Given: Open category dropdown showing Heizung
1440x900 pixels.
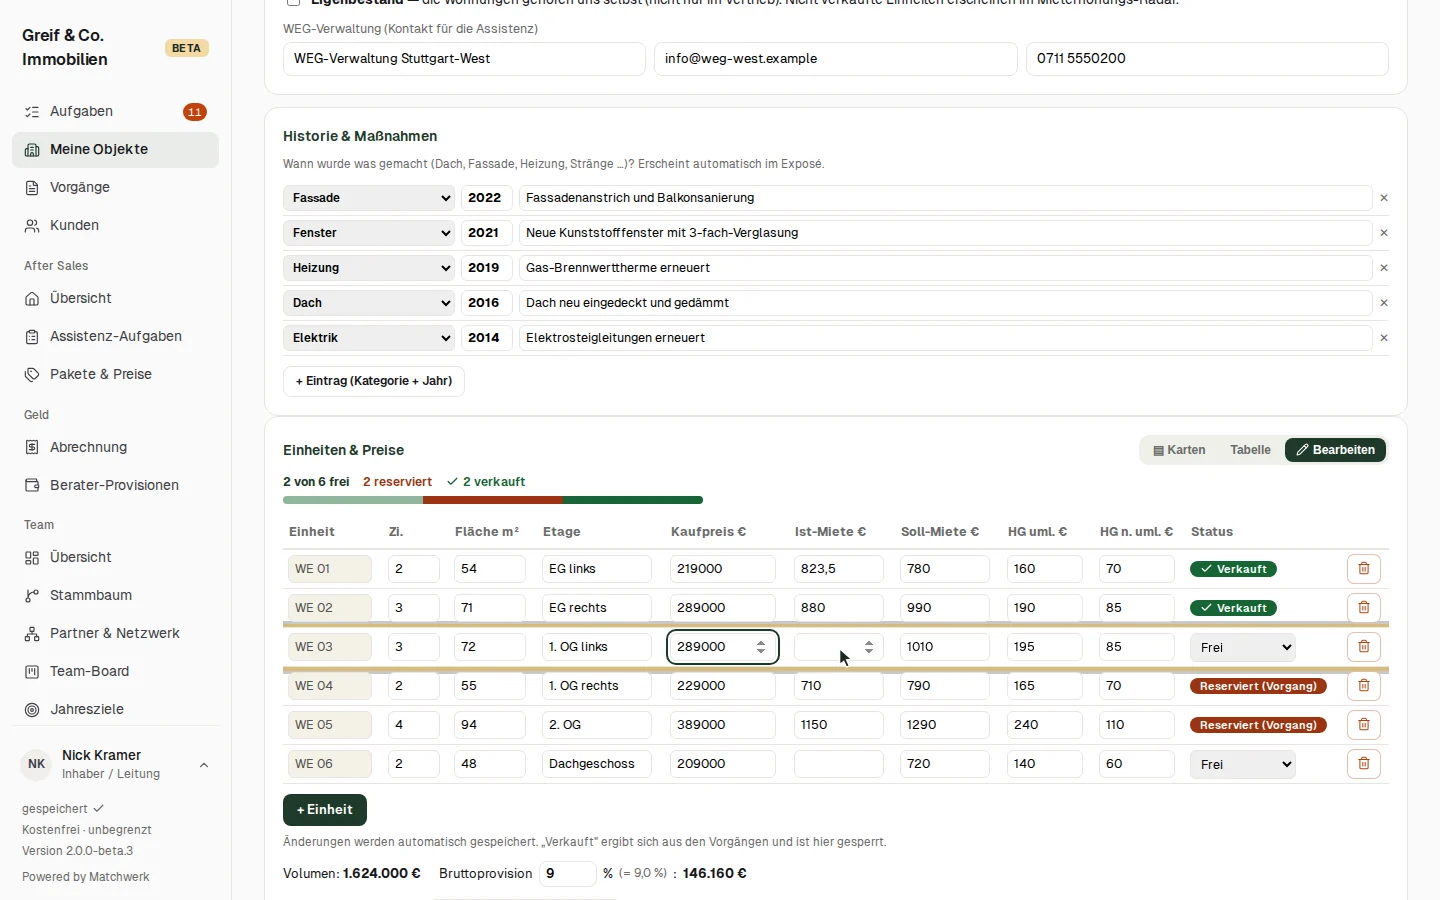Looking at the screenshot, I should point(369,268).
